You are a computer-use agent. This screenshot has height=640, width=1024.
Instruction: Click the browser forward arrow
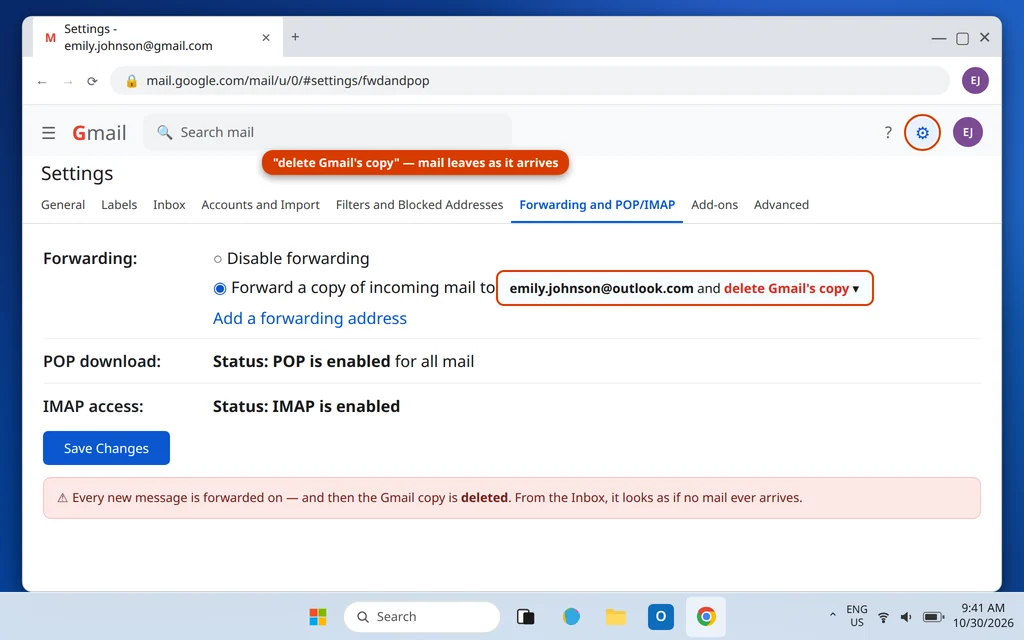68,82
